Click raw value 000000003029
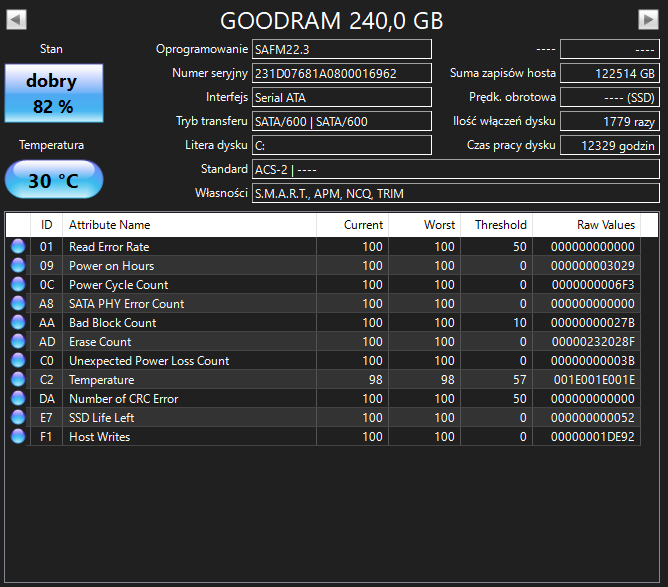 (593, 265)
